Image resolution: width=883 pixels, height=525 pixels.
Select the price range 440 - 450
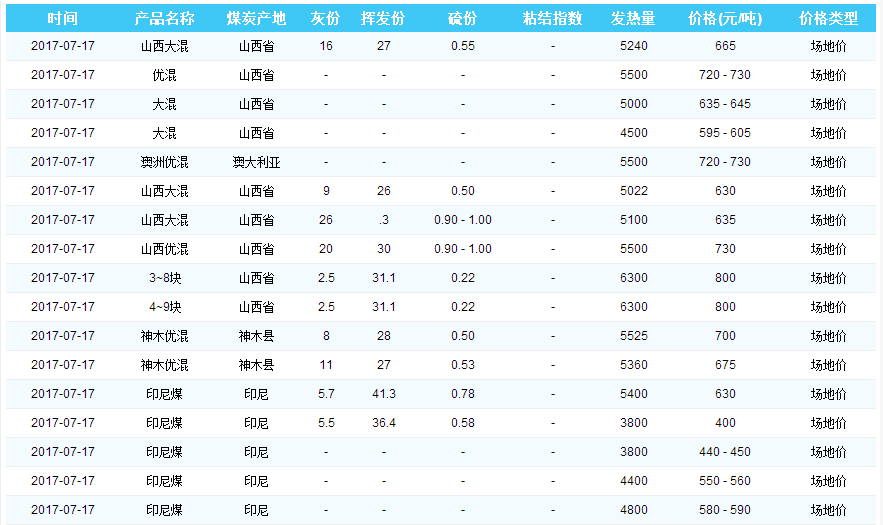click(725, 452)
